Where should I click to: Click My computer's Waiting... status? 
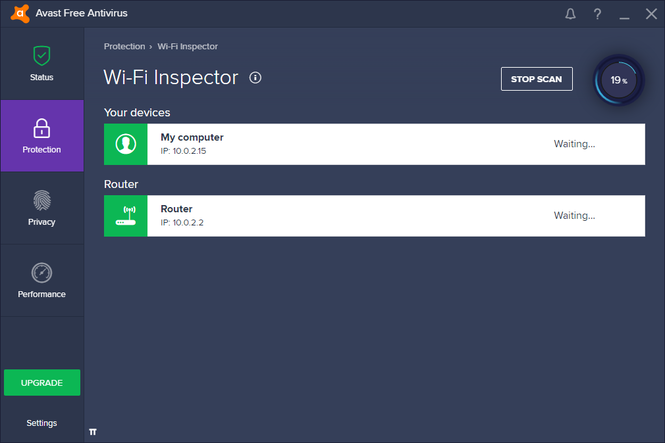click(x=574, y=144)
